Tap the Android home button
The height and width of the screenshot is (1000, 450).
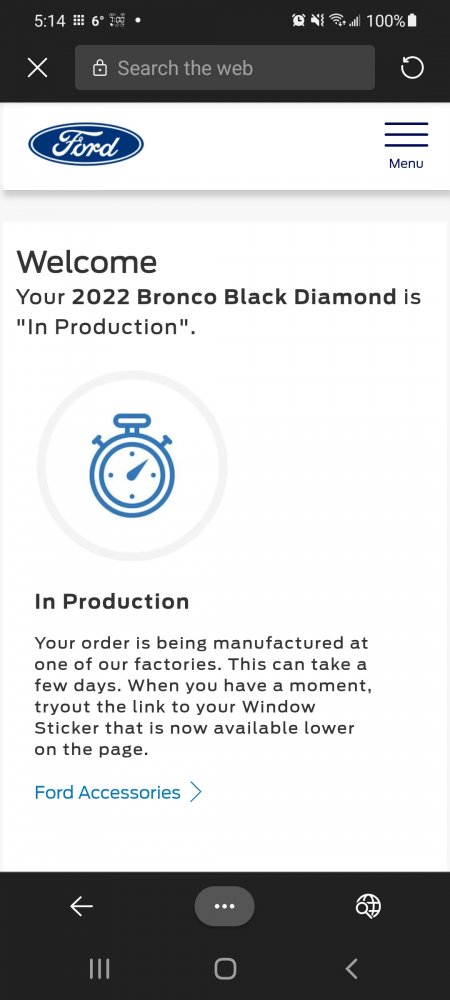(225, 969)
